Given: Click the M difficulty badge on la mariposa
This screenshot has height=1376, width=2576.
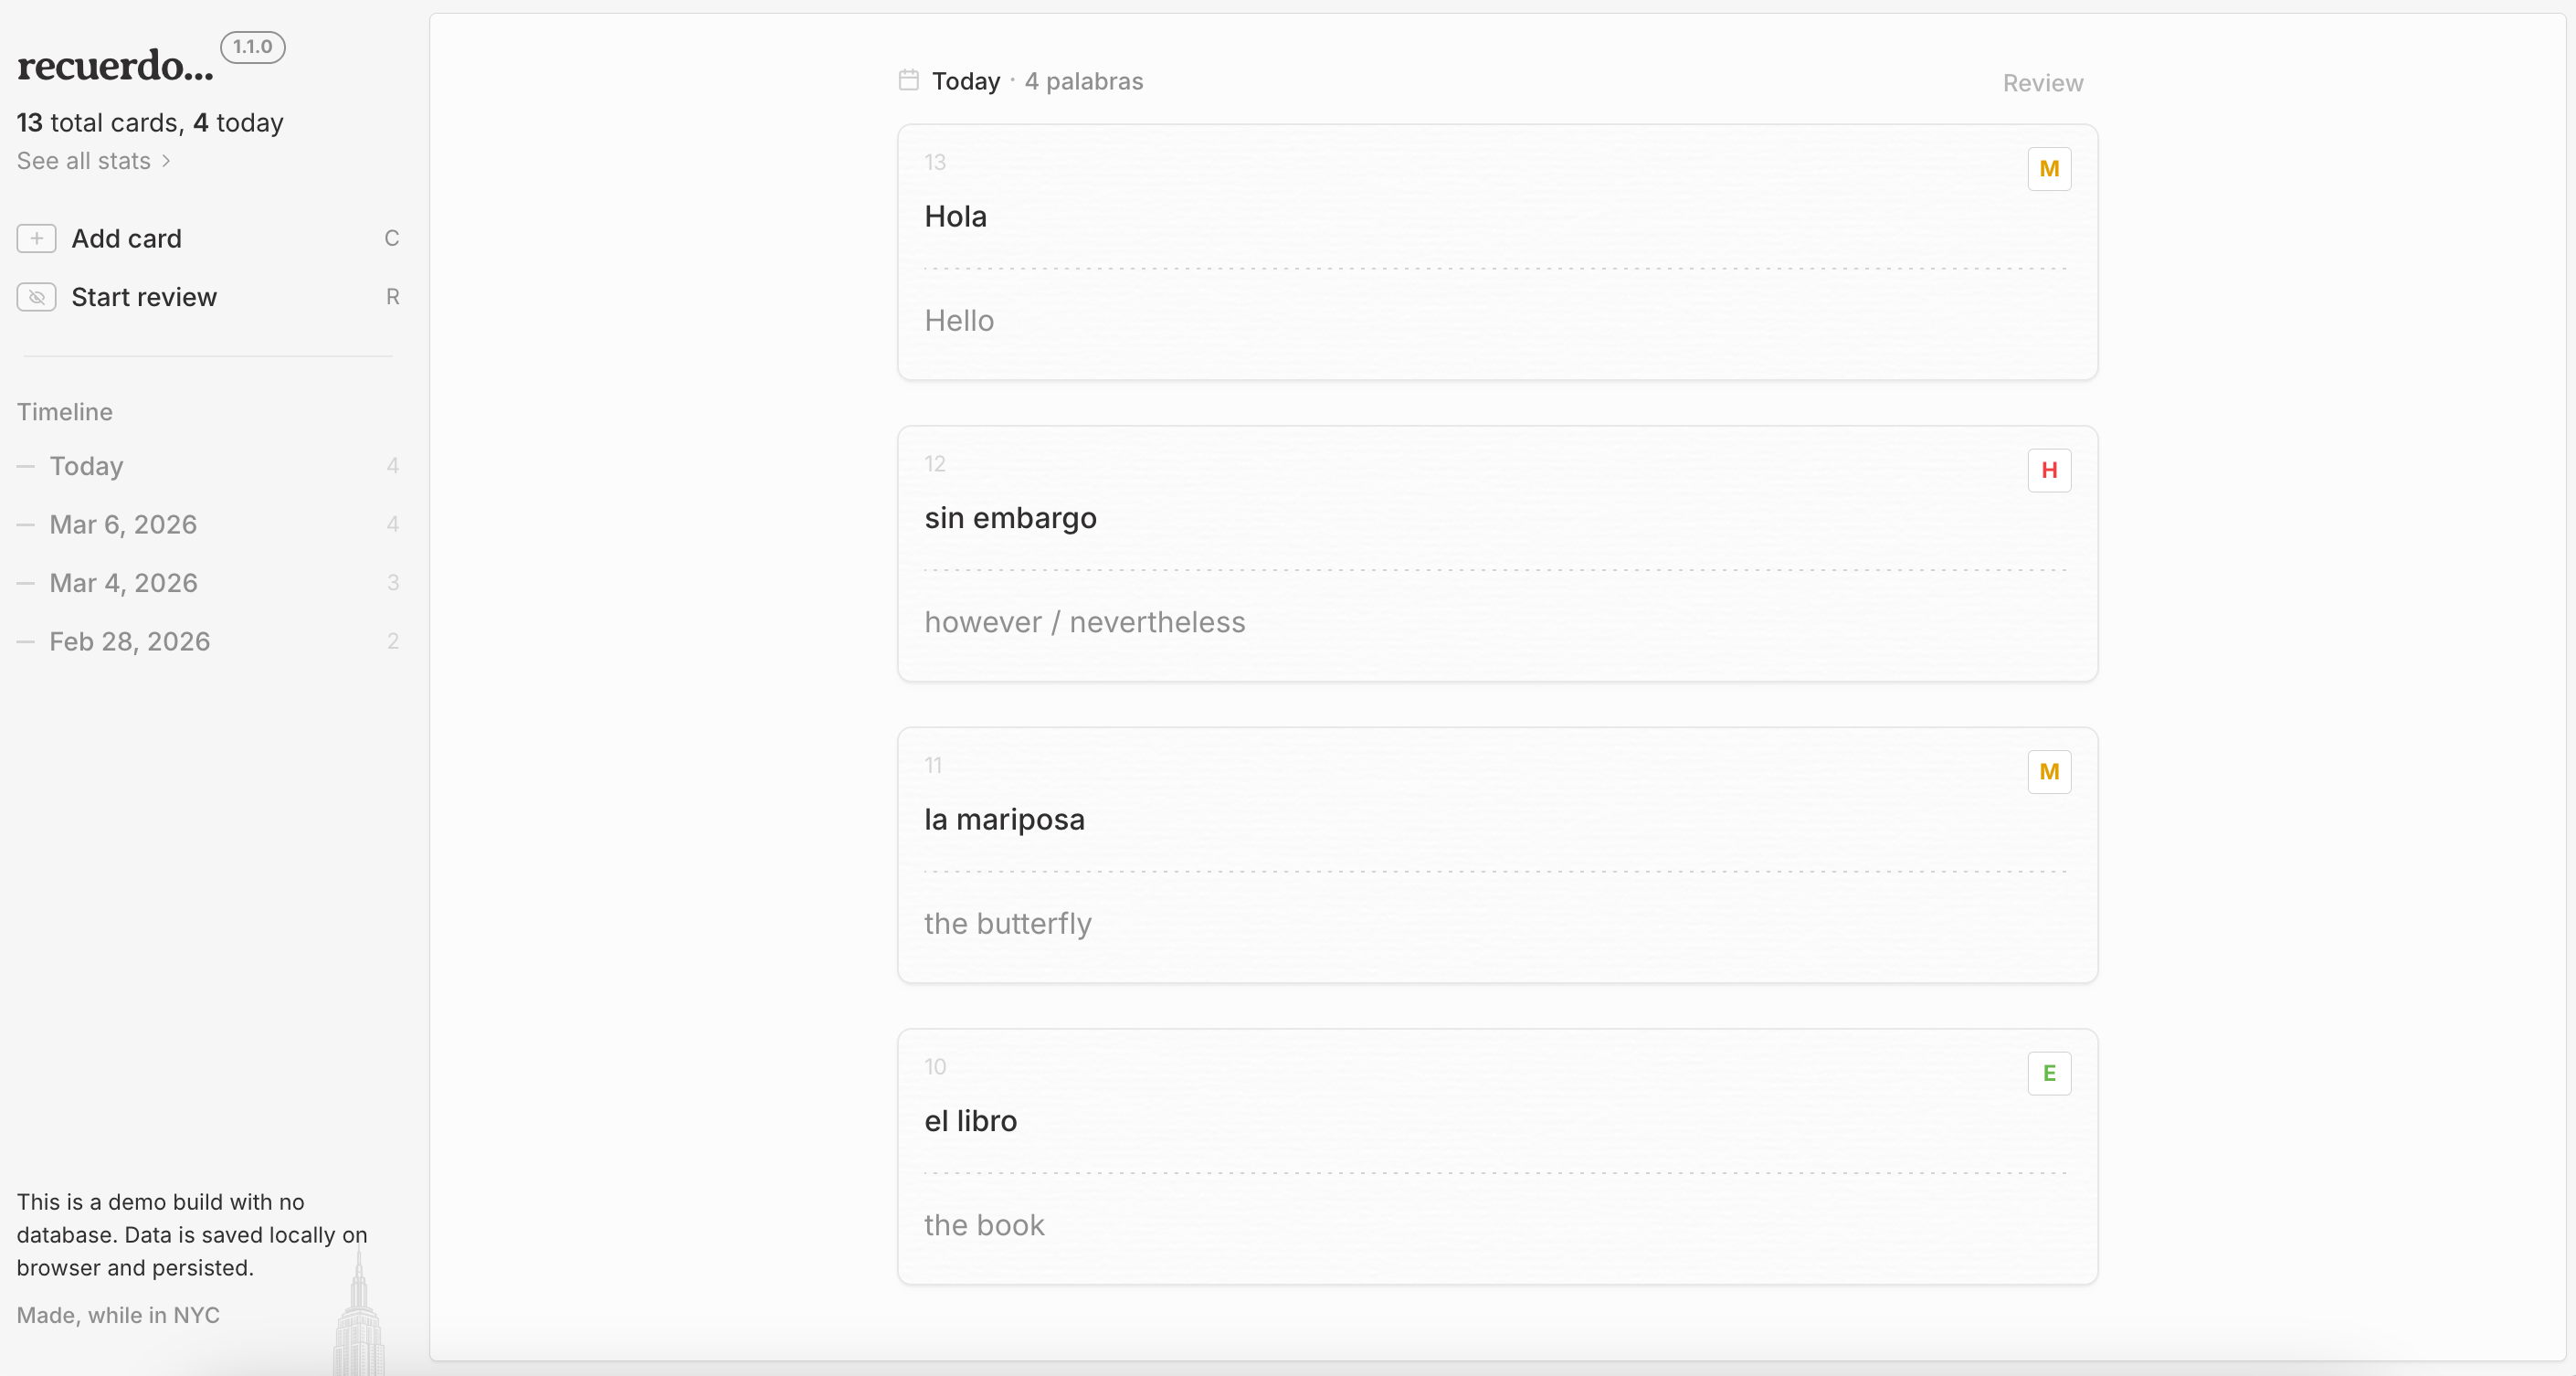Looking at the screenshot, I should [2048, 772].
